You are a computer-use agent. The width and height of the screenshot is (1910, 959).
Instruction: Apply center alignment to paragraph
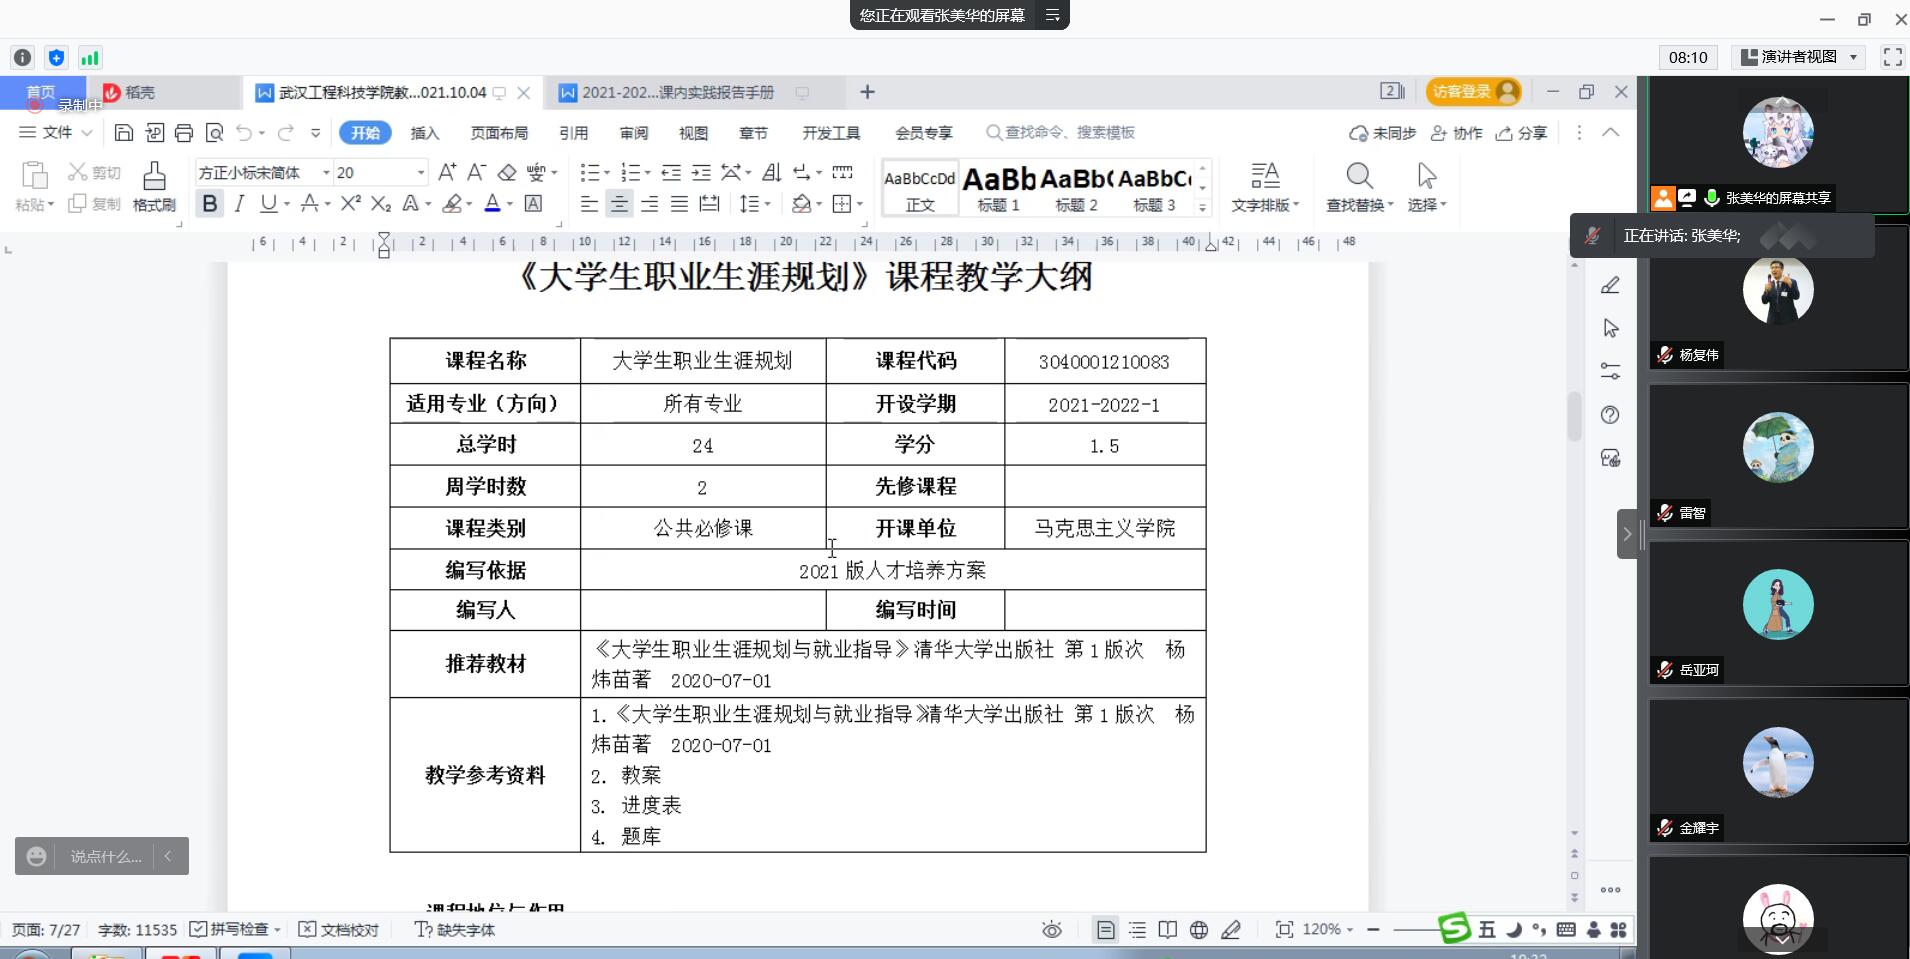619,204
